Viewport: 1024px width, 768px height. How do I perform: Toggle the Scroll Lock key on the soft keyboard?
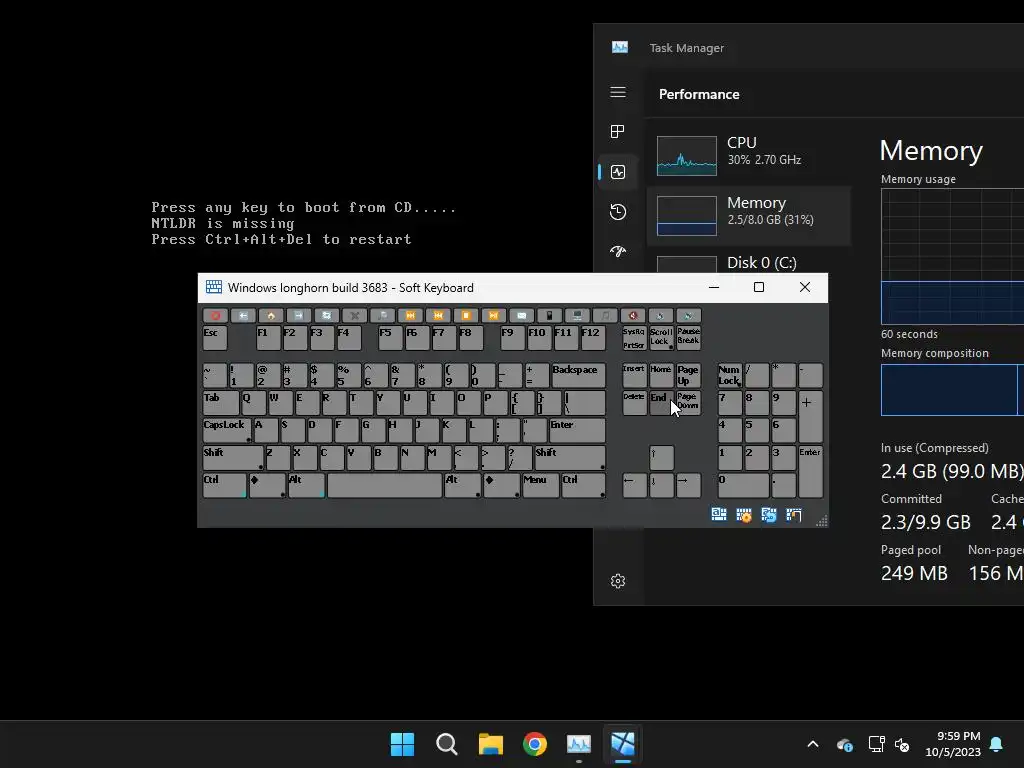click(661, 338)
